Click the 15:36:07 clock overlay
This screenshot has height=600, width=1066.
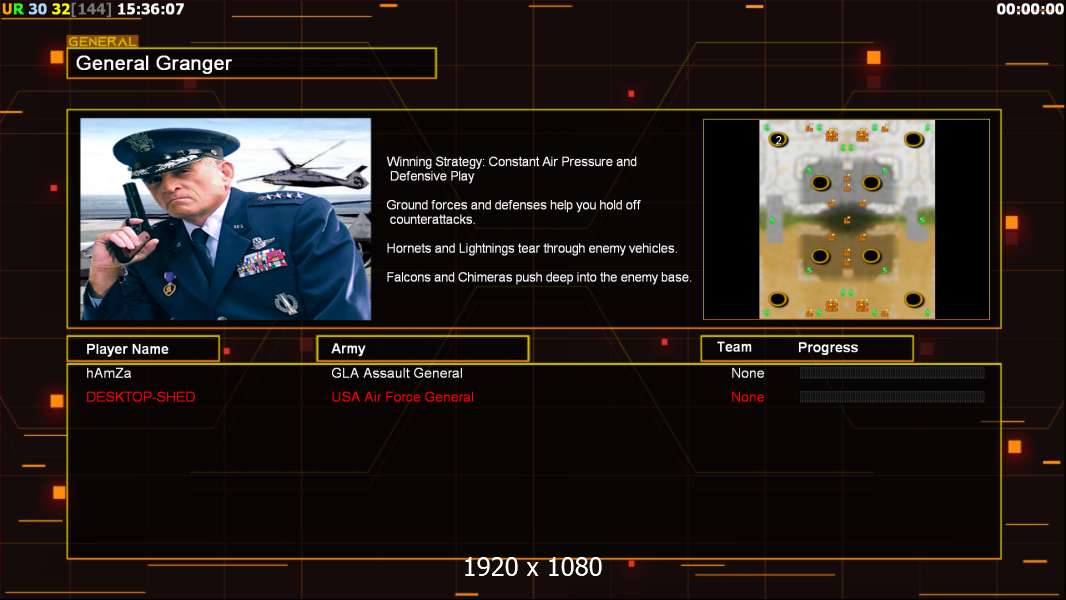tap(150, 9)
